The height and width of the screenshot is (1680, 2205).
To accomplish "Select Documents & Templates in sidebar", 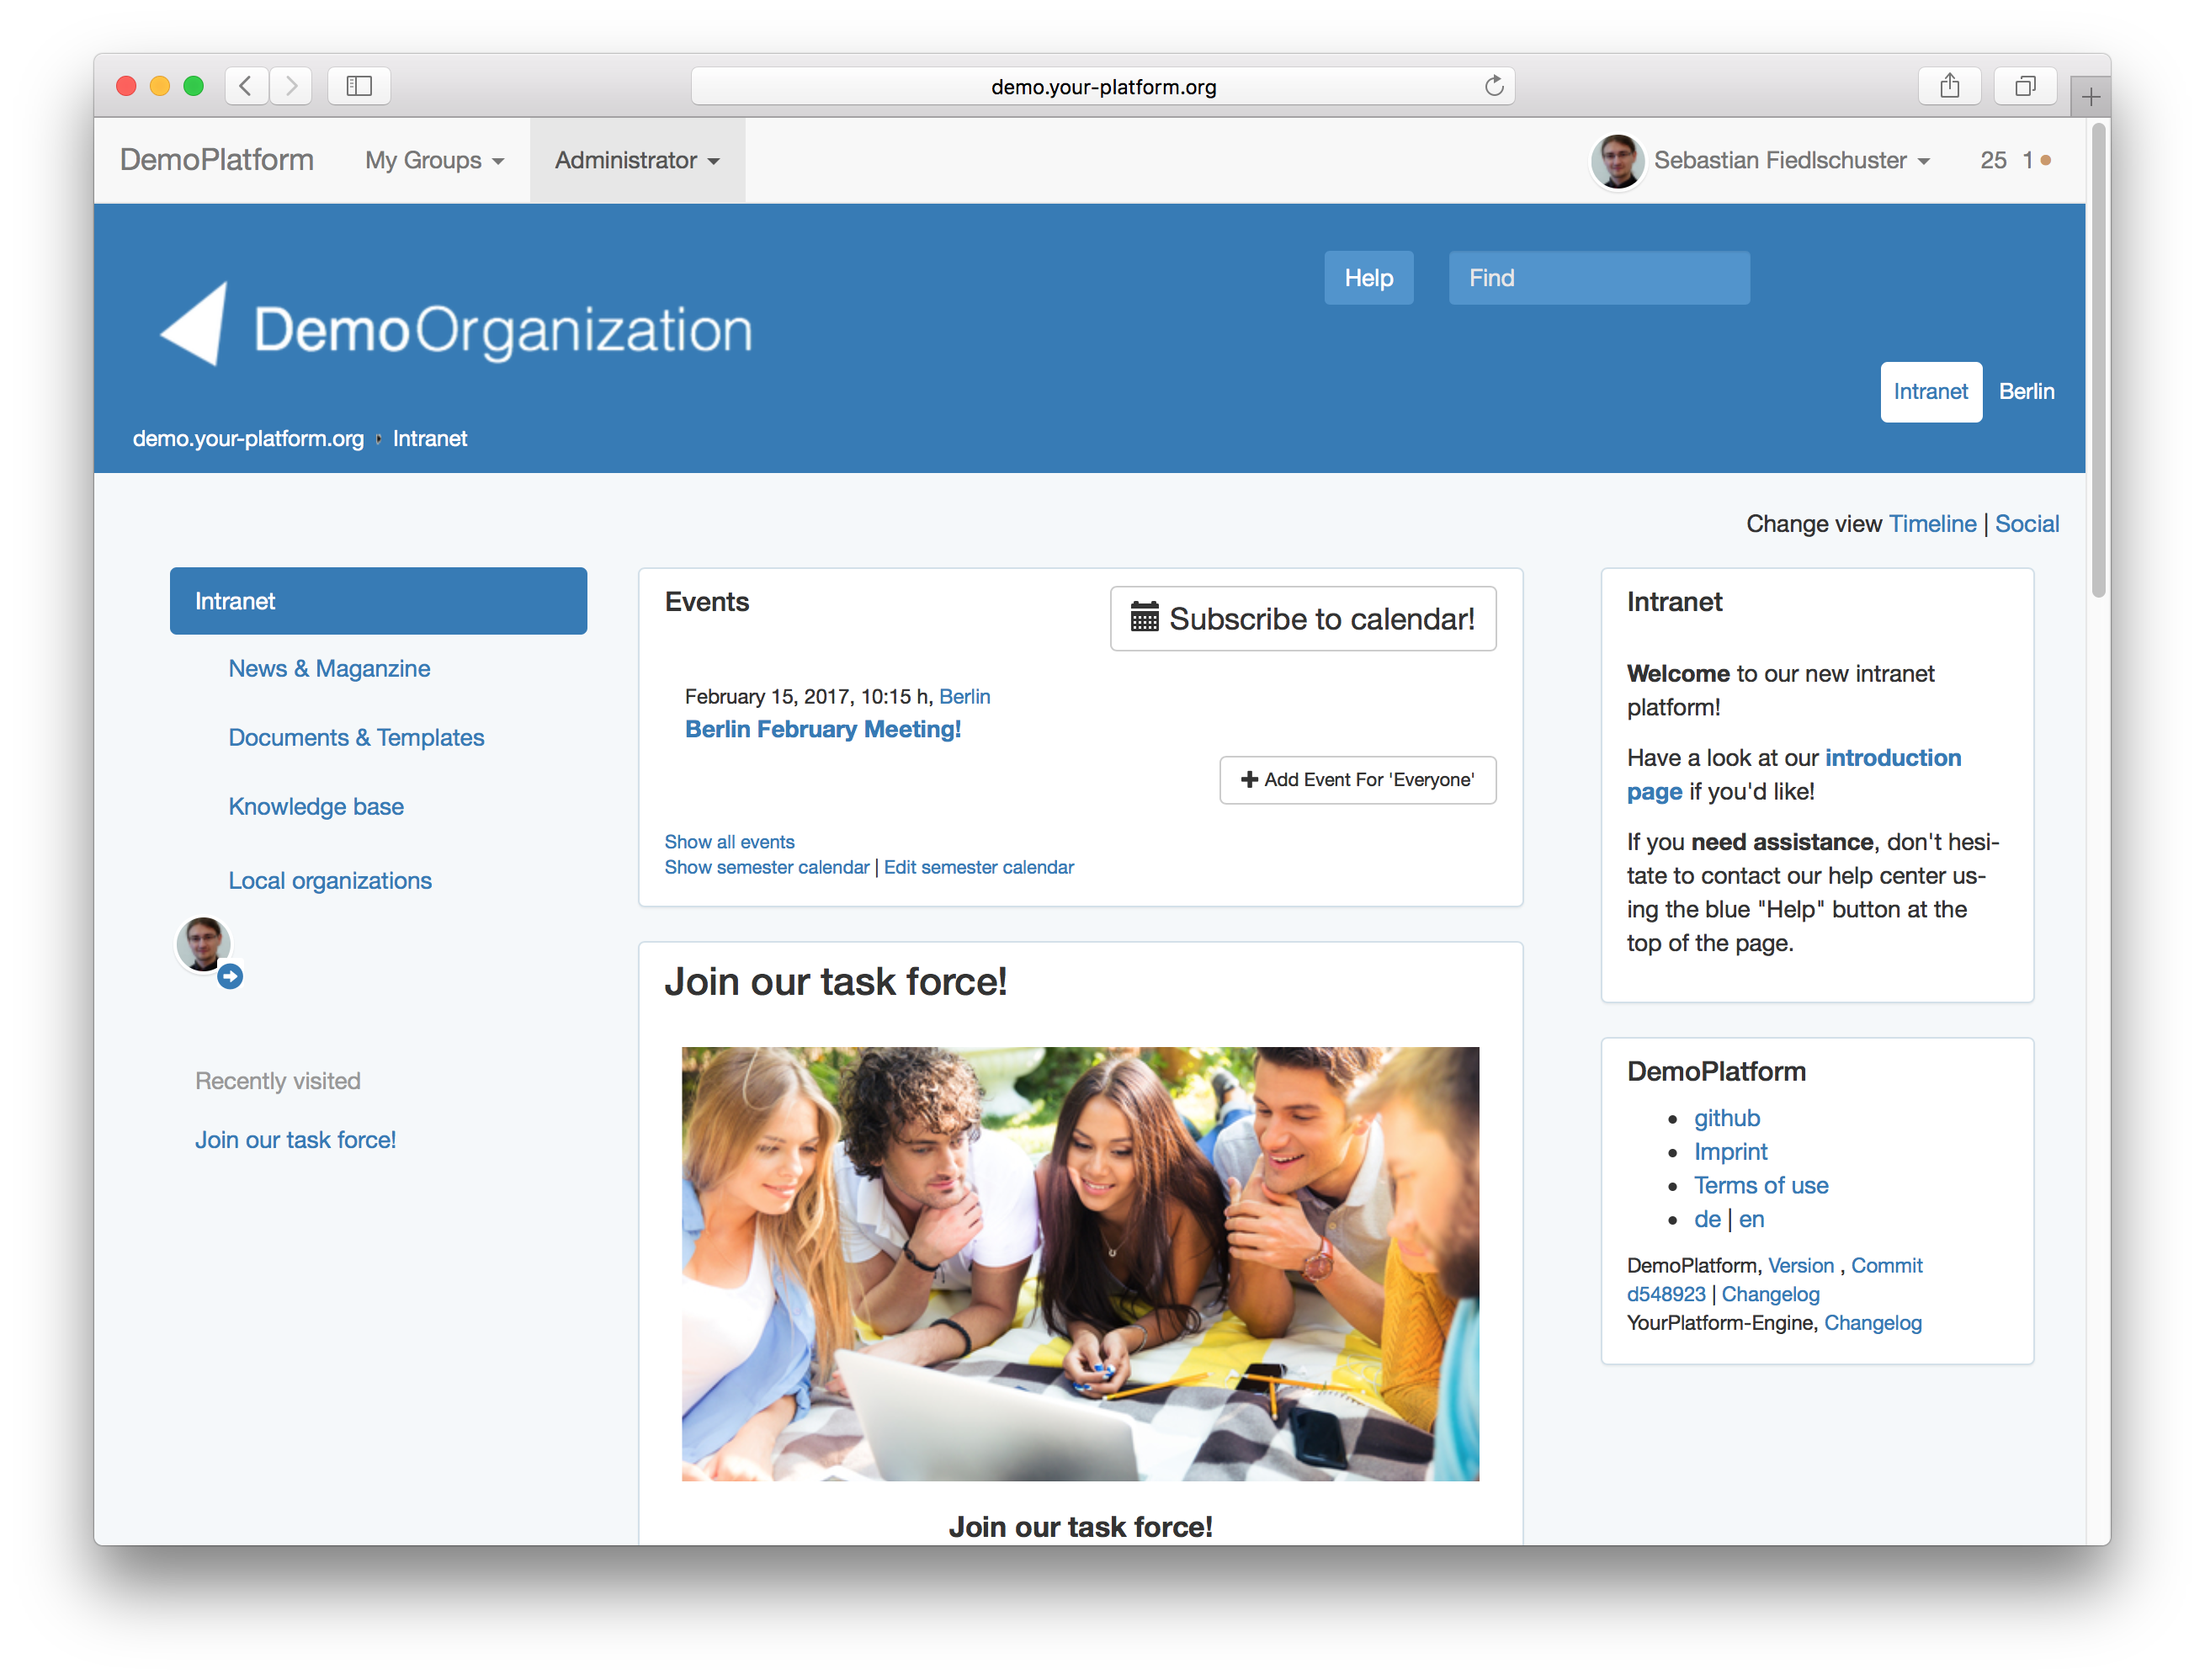I will (356, 738).
